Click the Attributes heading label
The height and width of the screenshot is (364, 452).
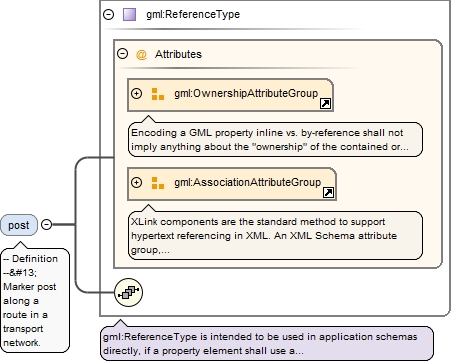178,54
